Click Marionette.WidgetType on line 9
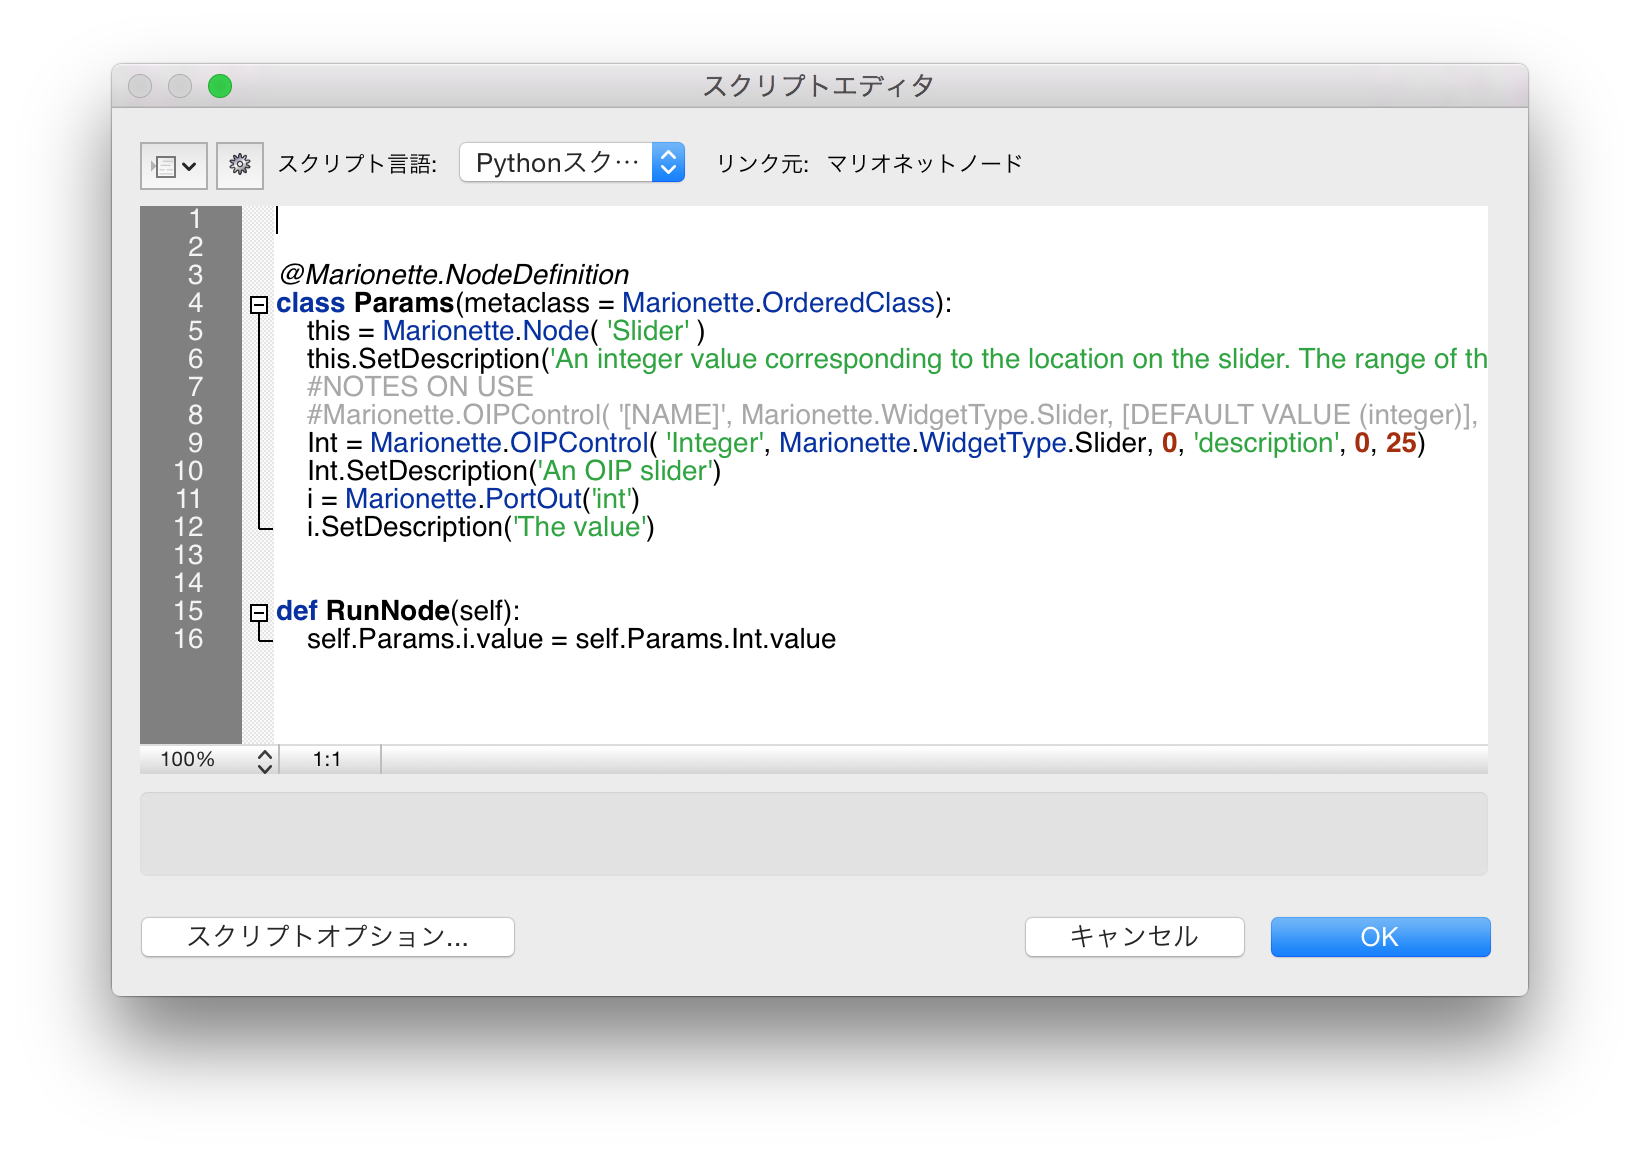 coord(923,443)
